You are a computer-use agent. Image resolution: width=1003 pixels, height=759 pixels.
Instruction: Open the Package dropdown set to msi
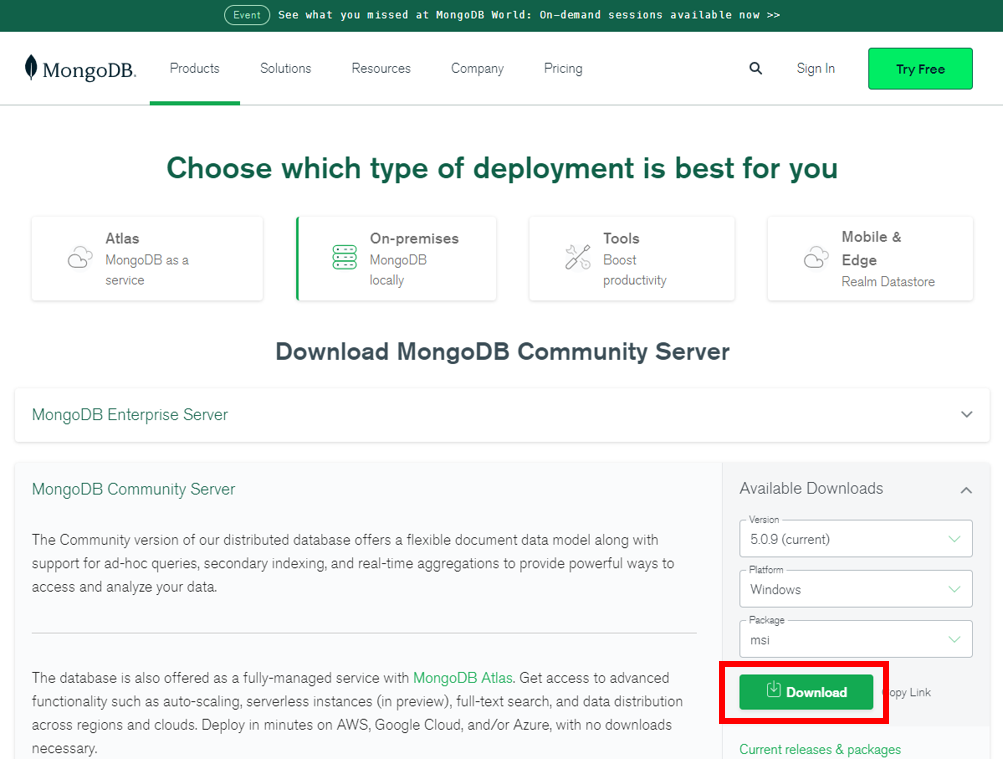tap(856, 639)
